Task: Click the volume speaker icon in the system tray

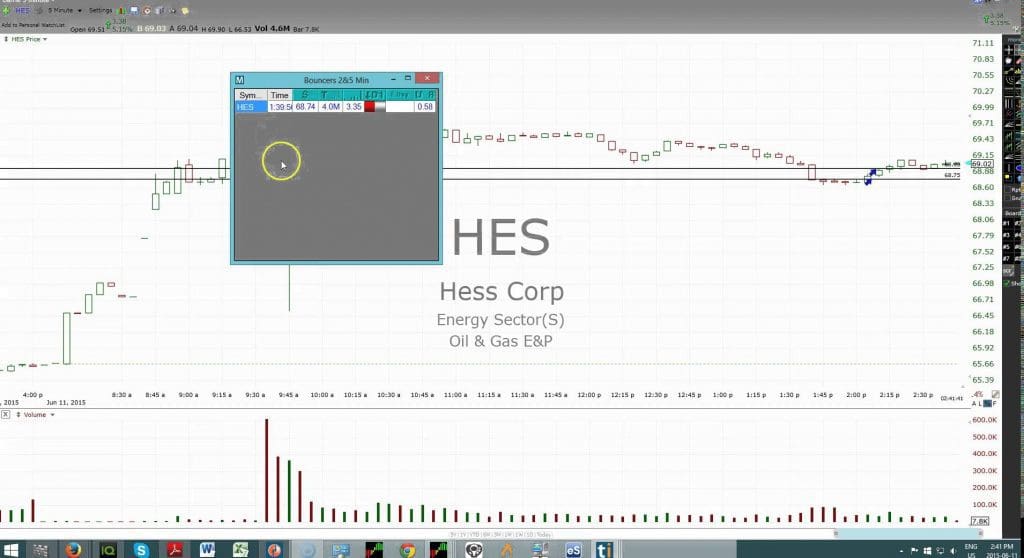Action: (x=953, y=551)
